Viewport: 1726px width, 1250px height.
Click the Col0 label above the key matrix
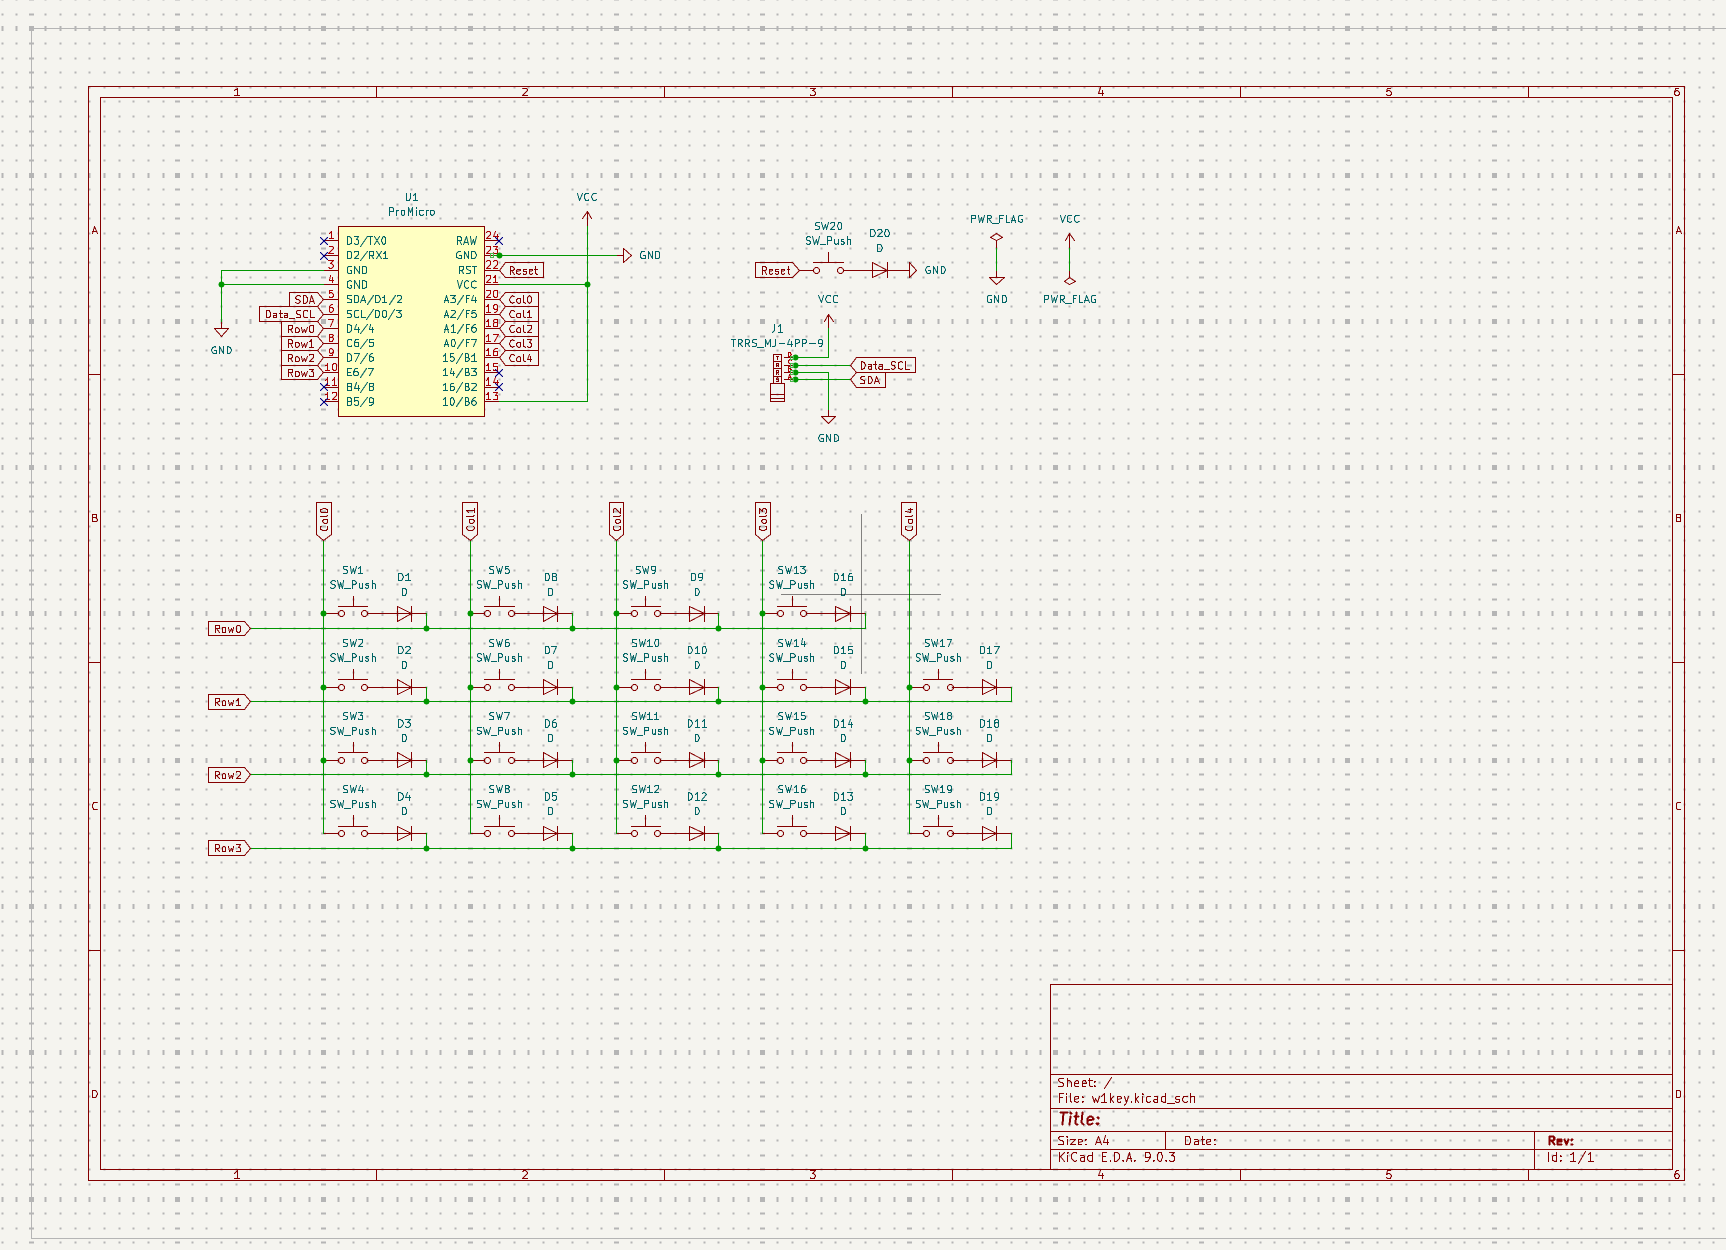(324, 520)
